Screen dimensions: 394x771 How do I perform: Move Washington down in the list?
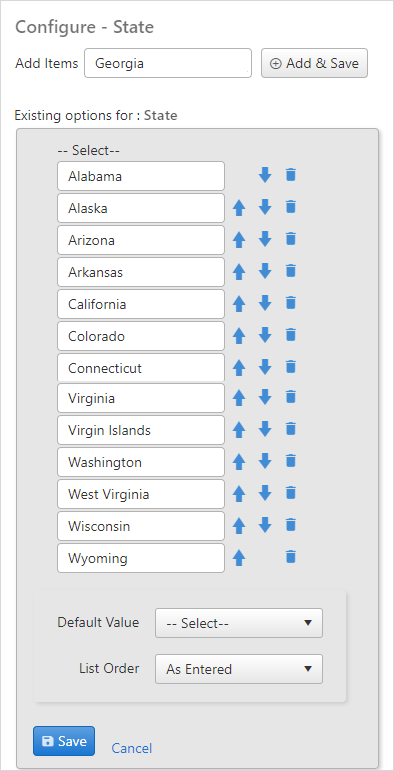tap(265, 461)
